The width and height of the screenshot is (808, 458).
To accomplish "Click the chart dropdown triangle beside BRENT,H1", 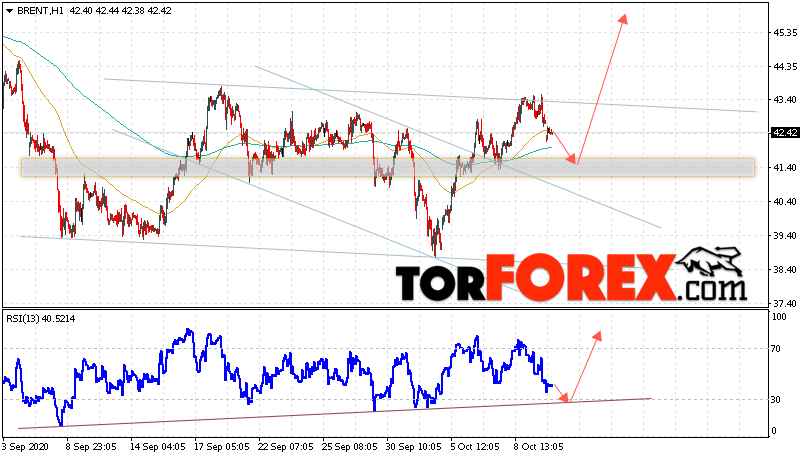I will click(9, 11).
